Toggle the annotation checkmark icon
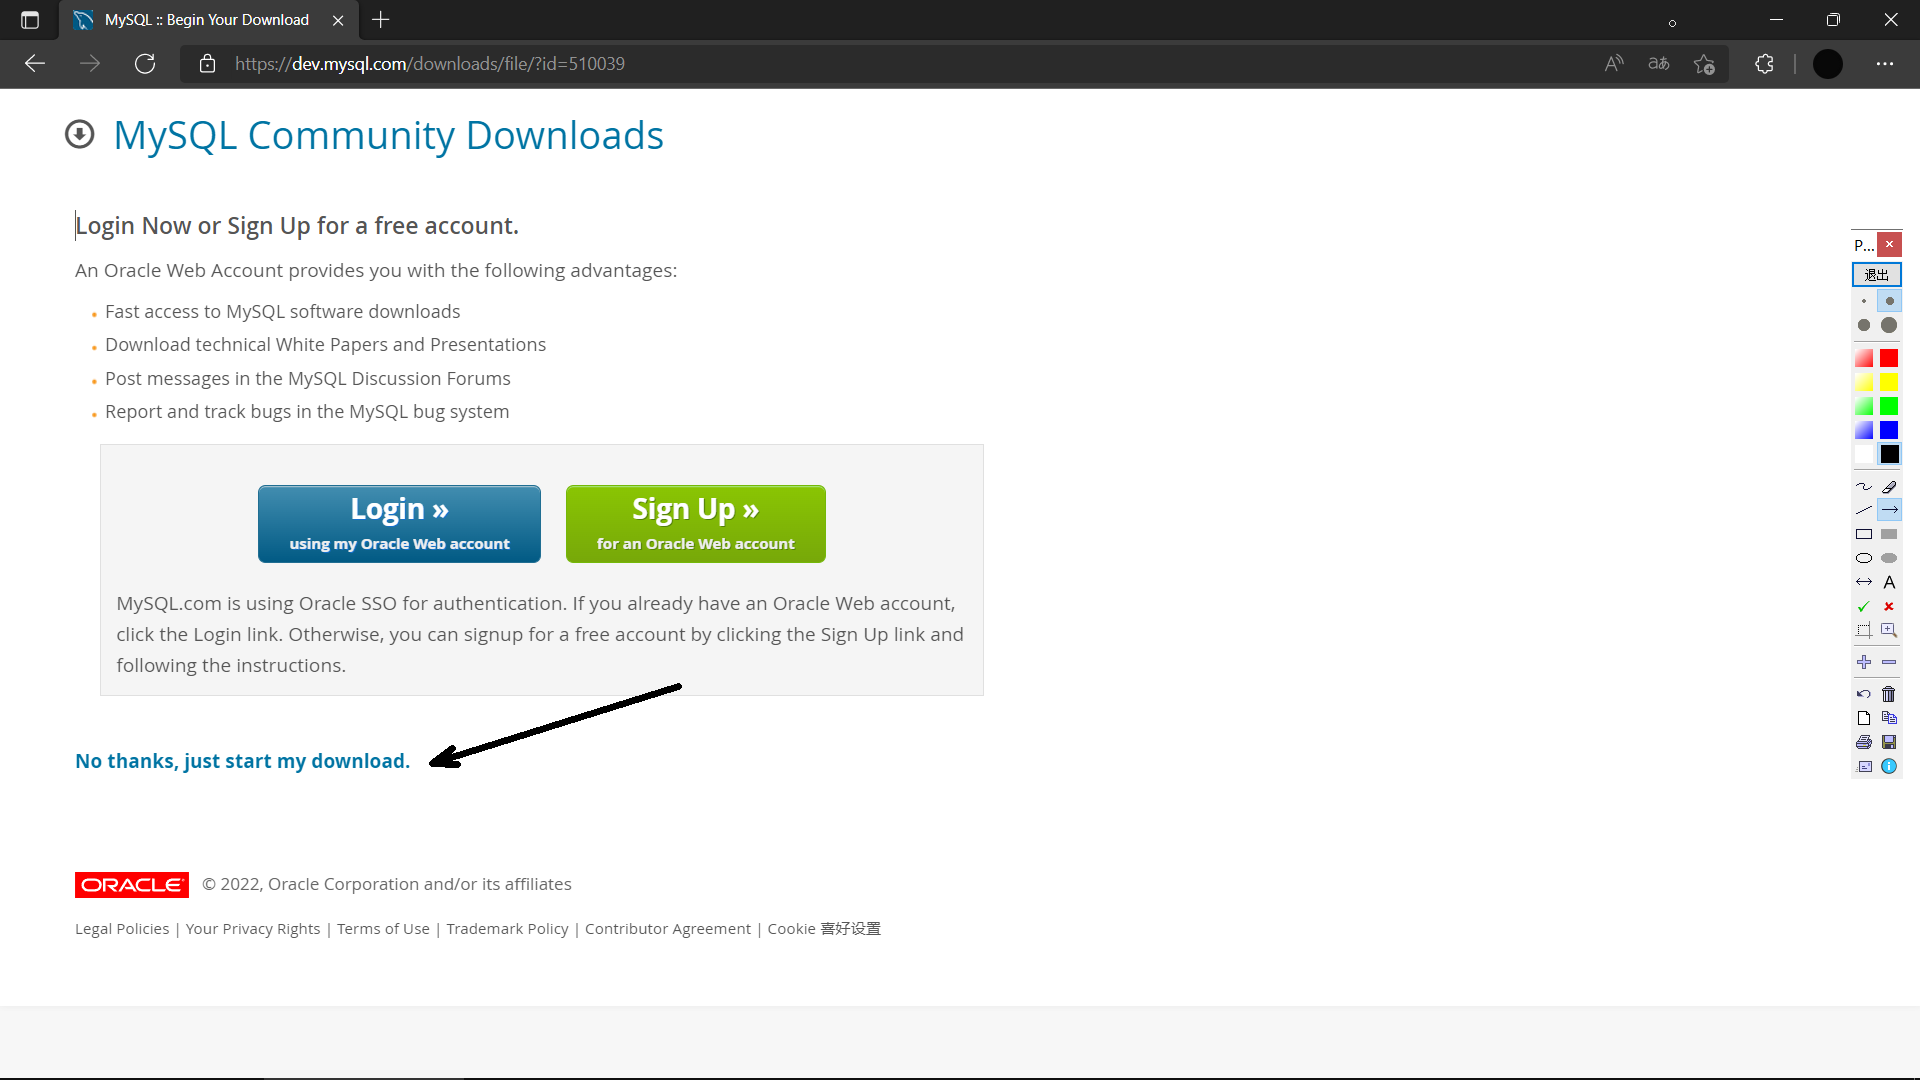 point(1863,607)
